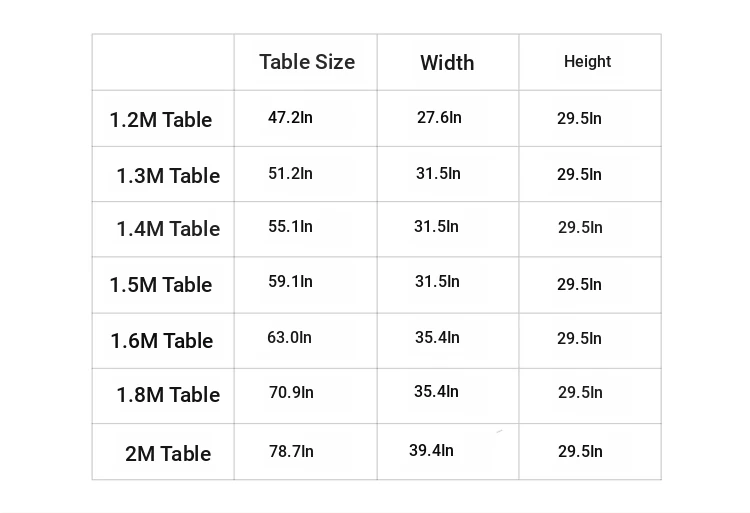Select the Width column header
Image resolution: width=750 pixels, height=513 pixels.
(x=447, y=63)
